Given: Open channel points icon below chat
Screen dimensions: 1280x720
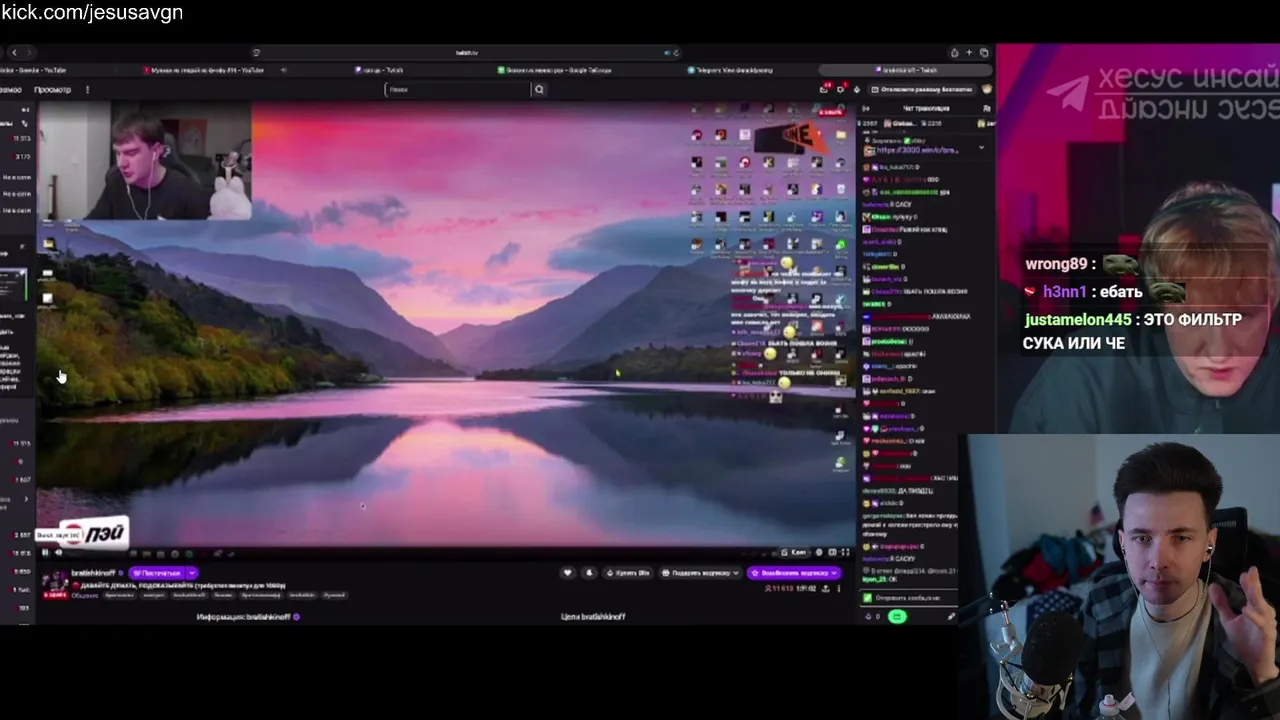Looking at the screenshot, I should coord(870,616).
